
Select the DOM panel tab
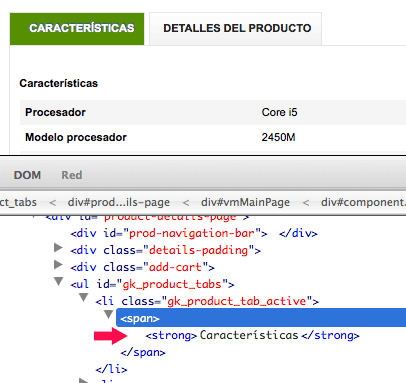click(27, 175)
